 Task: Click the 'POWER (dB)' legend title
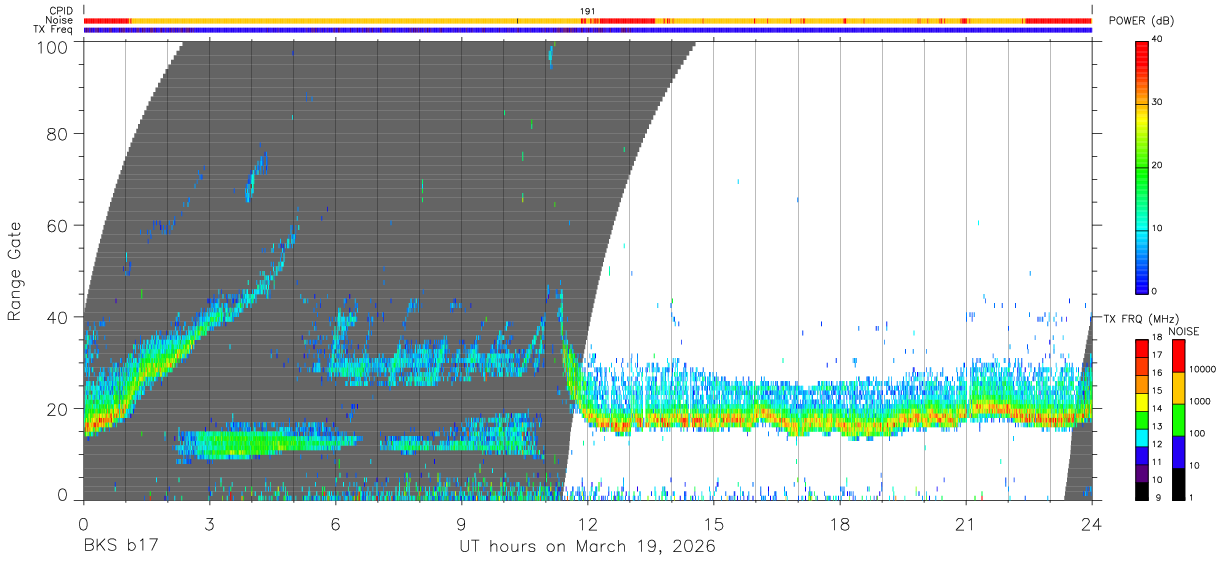tap(1141, 21)
